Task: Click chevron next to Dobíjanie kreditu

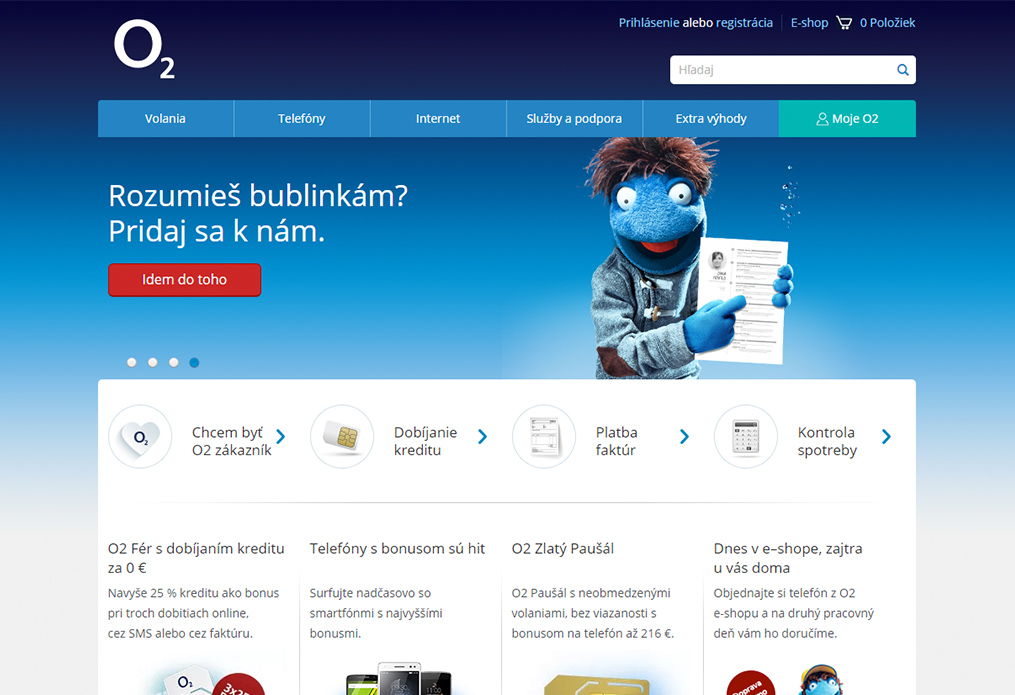Action: (482, 437)
